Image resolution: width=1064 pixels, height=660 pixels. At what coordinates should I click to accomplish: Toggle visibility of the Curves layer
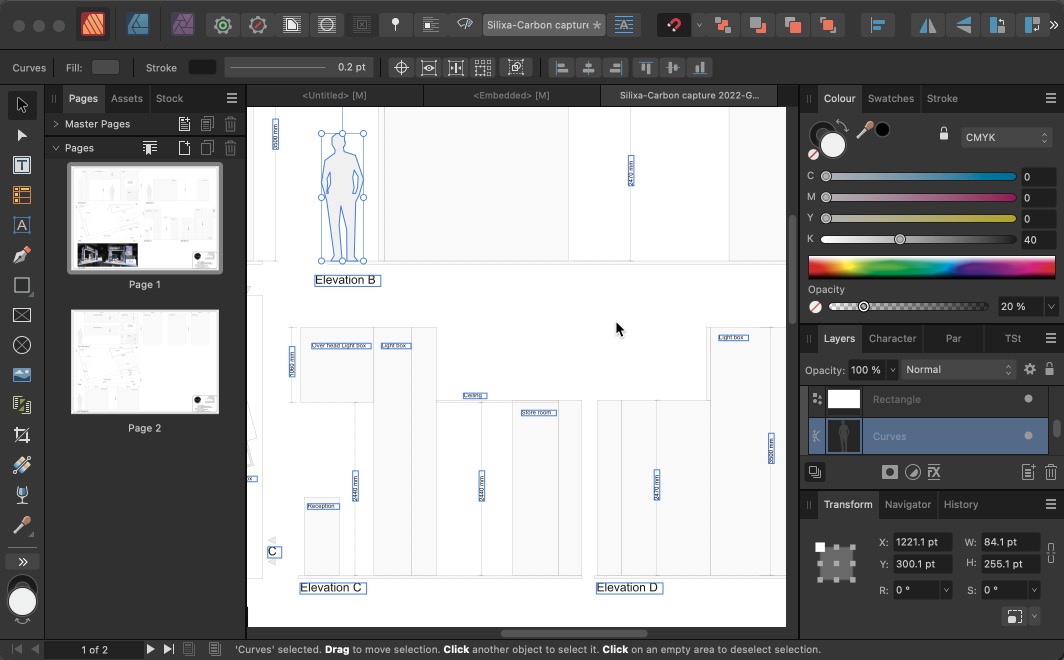pyautogui.click(x=1028, y=436)
